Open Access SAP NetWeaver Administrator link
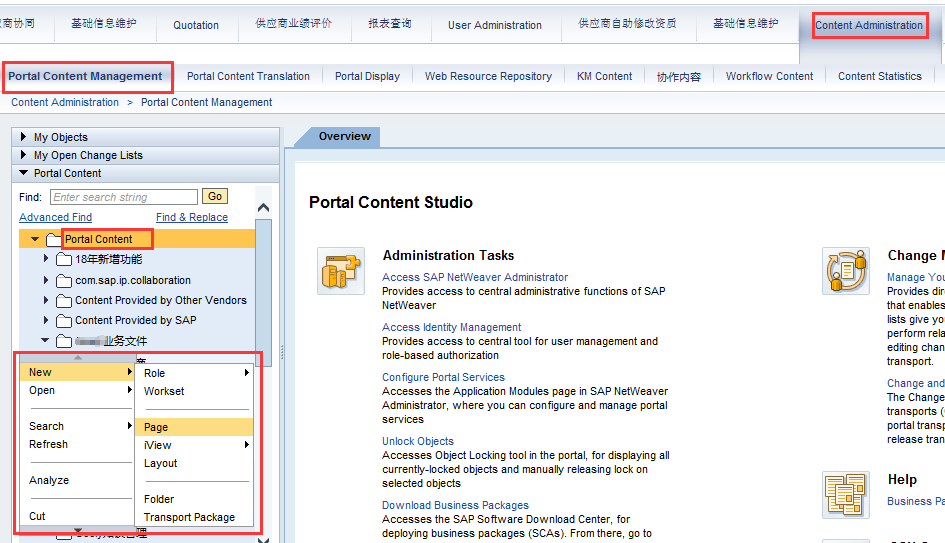 click(475, 277)
